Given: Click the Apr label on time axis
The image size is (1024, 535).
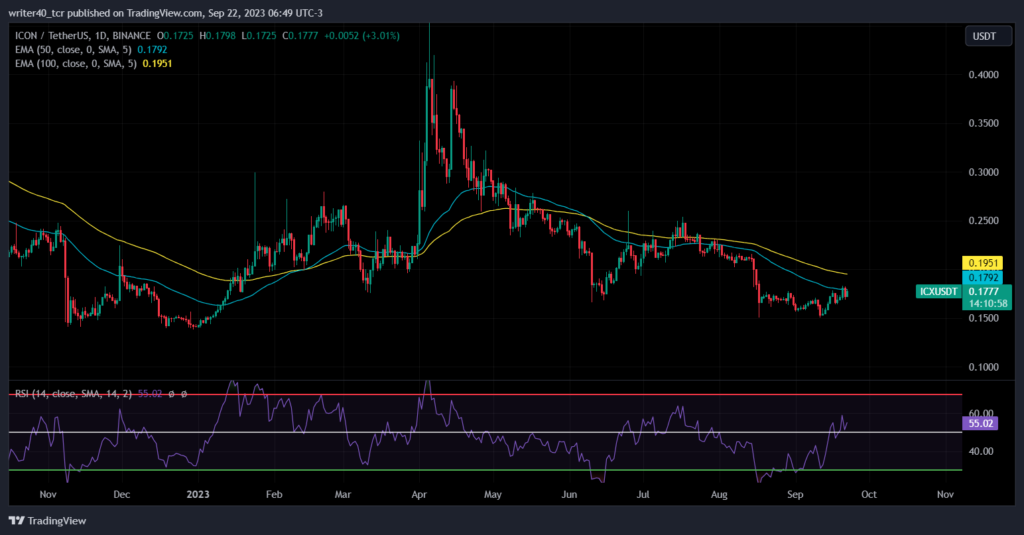Looking at the screenshot, I should tap(419, 494).
